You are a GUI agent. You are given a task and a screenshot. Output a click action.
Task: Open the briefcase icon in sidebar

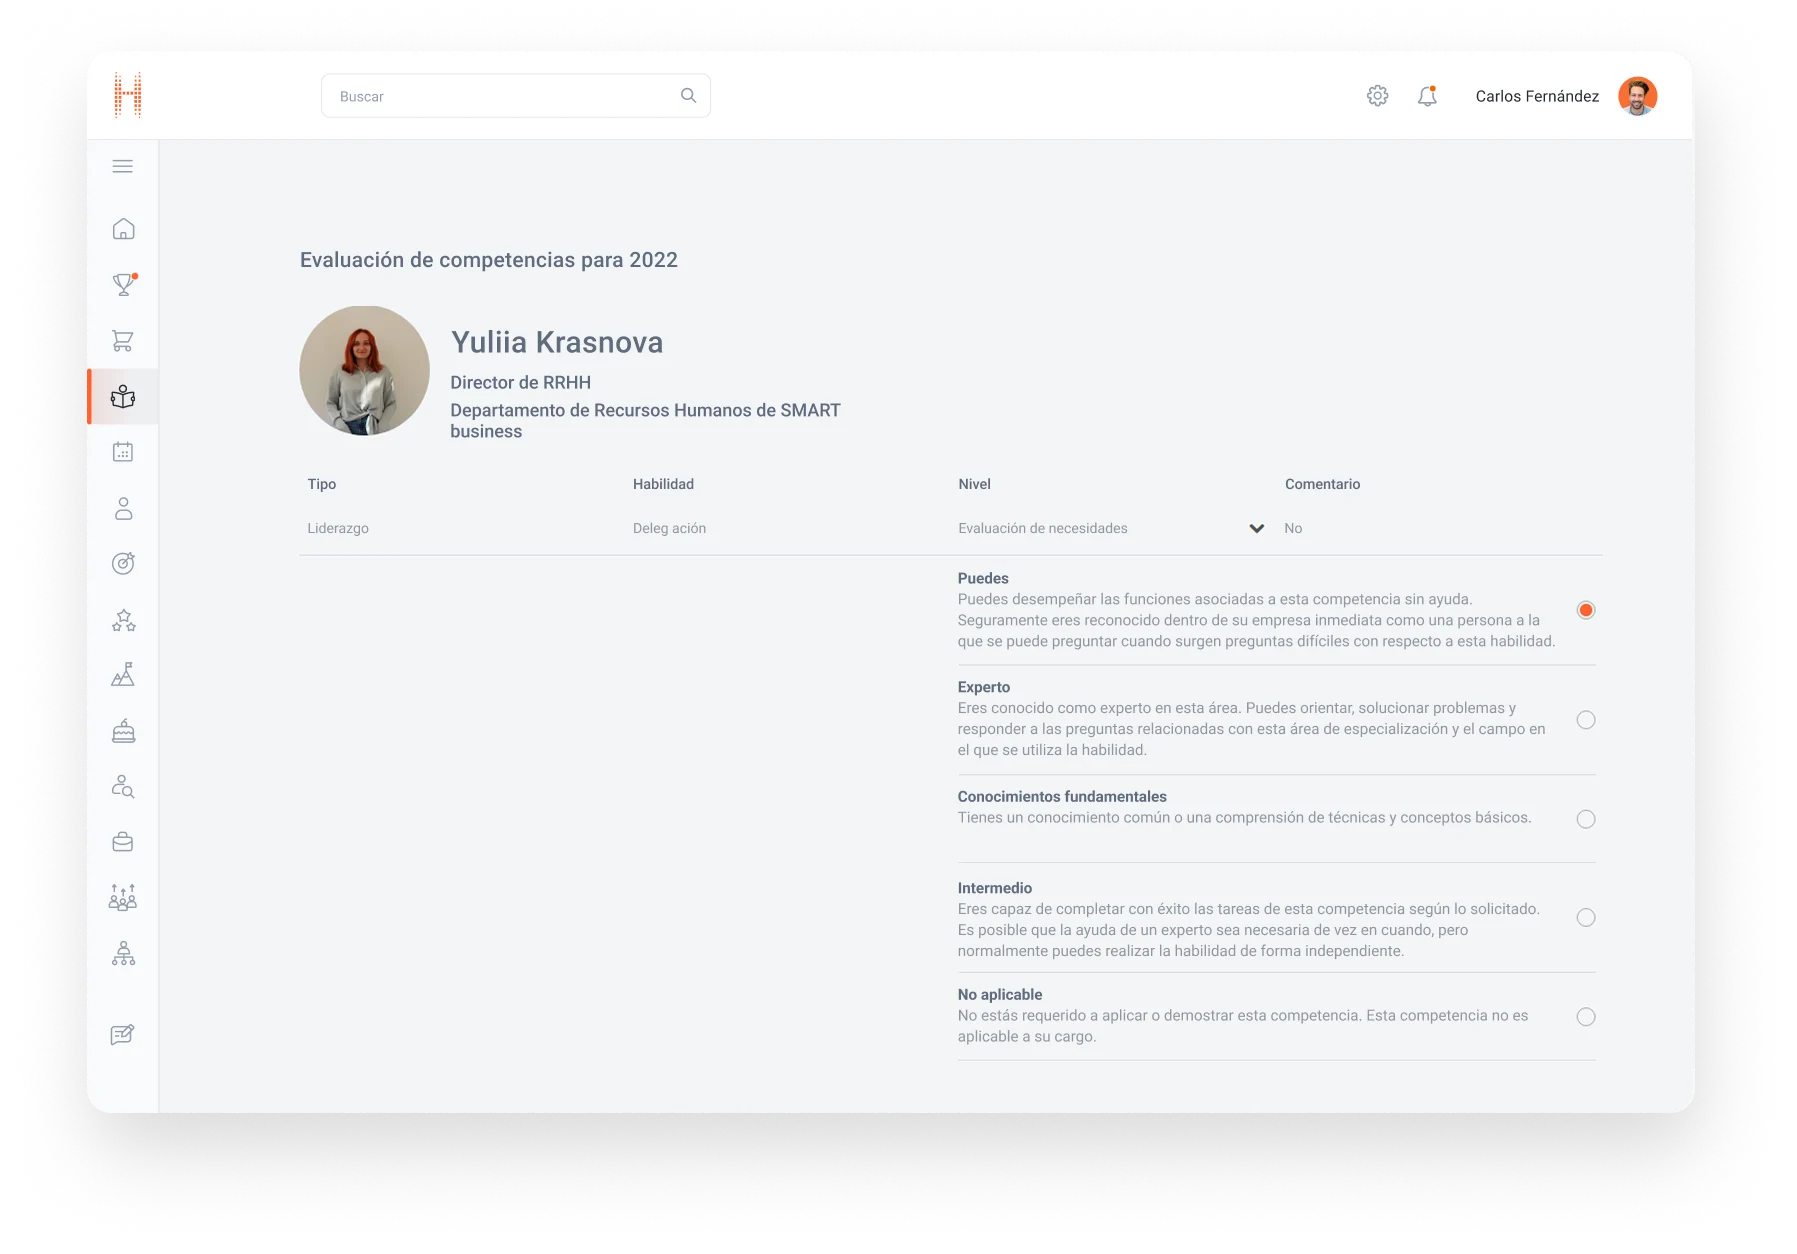[x=123, y=842]
